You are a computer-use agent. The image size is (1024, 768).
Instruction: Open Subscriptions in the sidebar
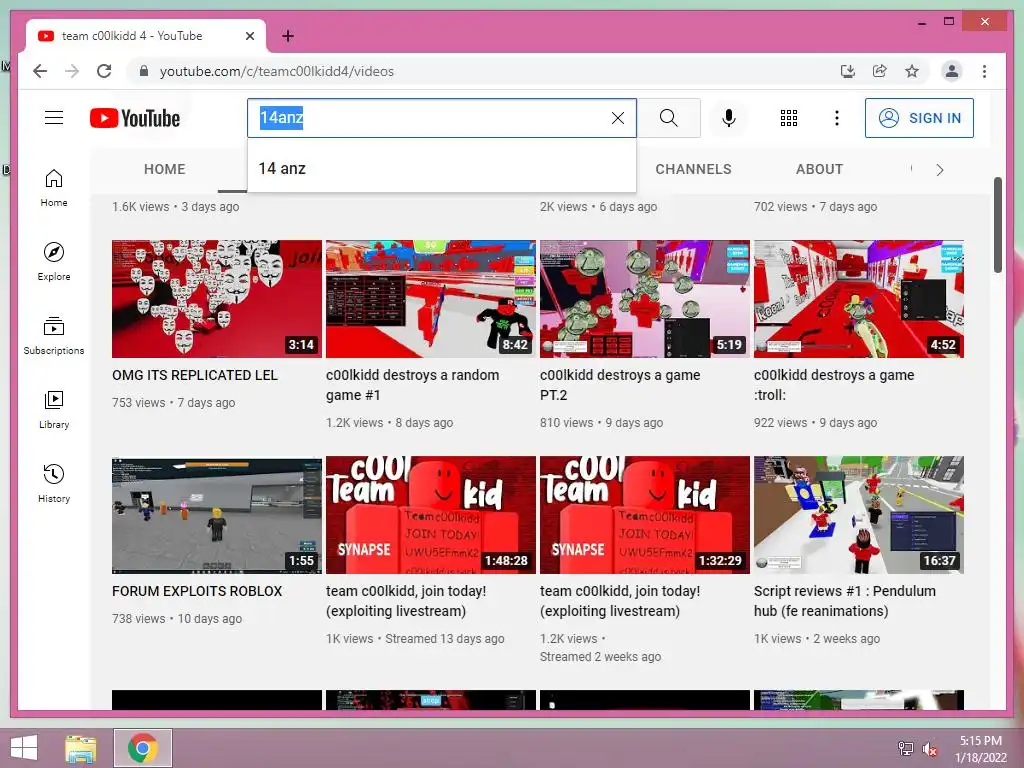(54, 336)
